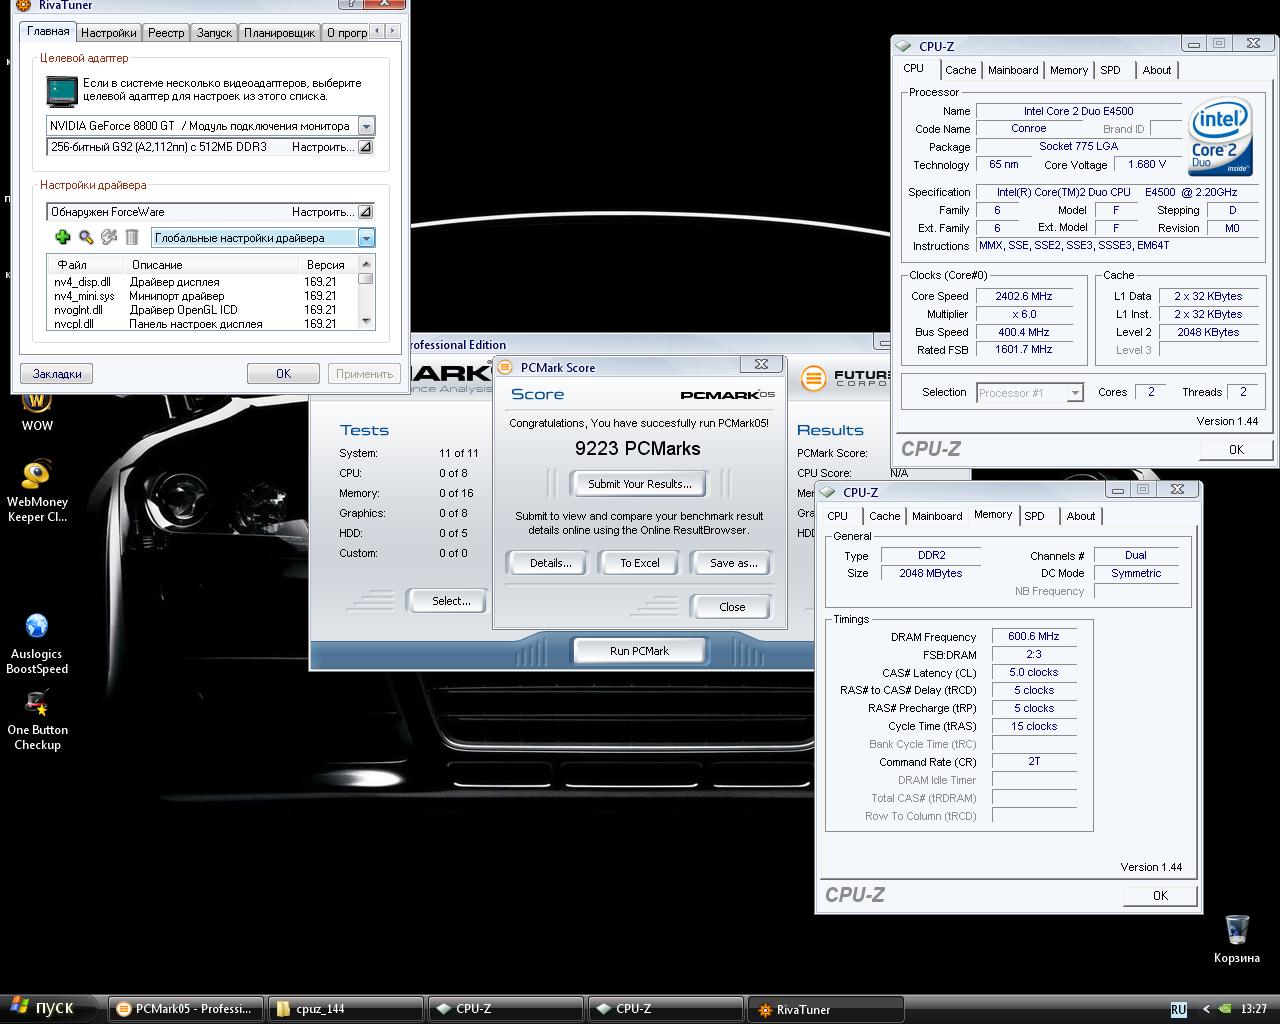Image resolution: width=1280 pixels, height=1024 pixels.
Task: Open the SPD tab in the upper CPU-Z window
Action: point(1110,70)
